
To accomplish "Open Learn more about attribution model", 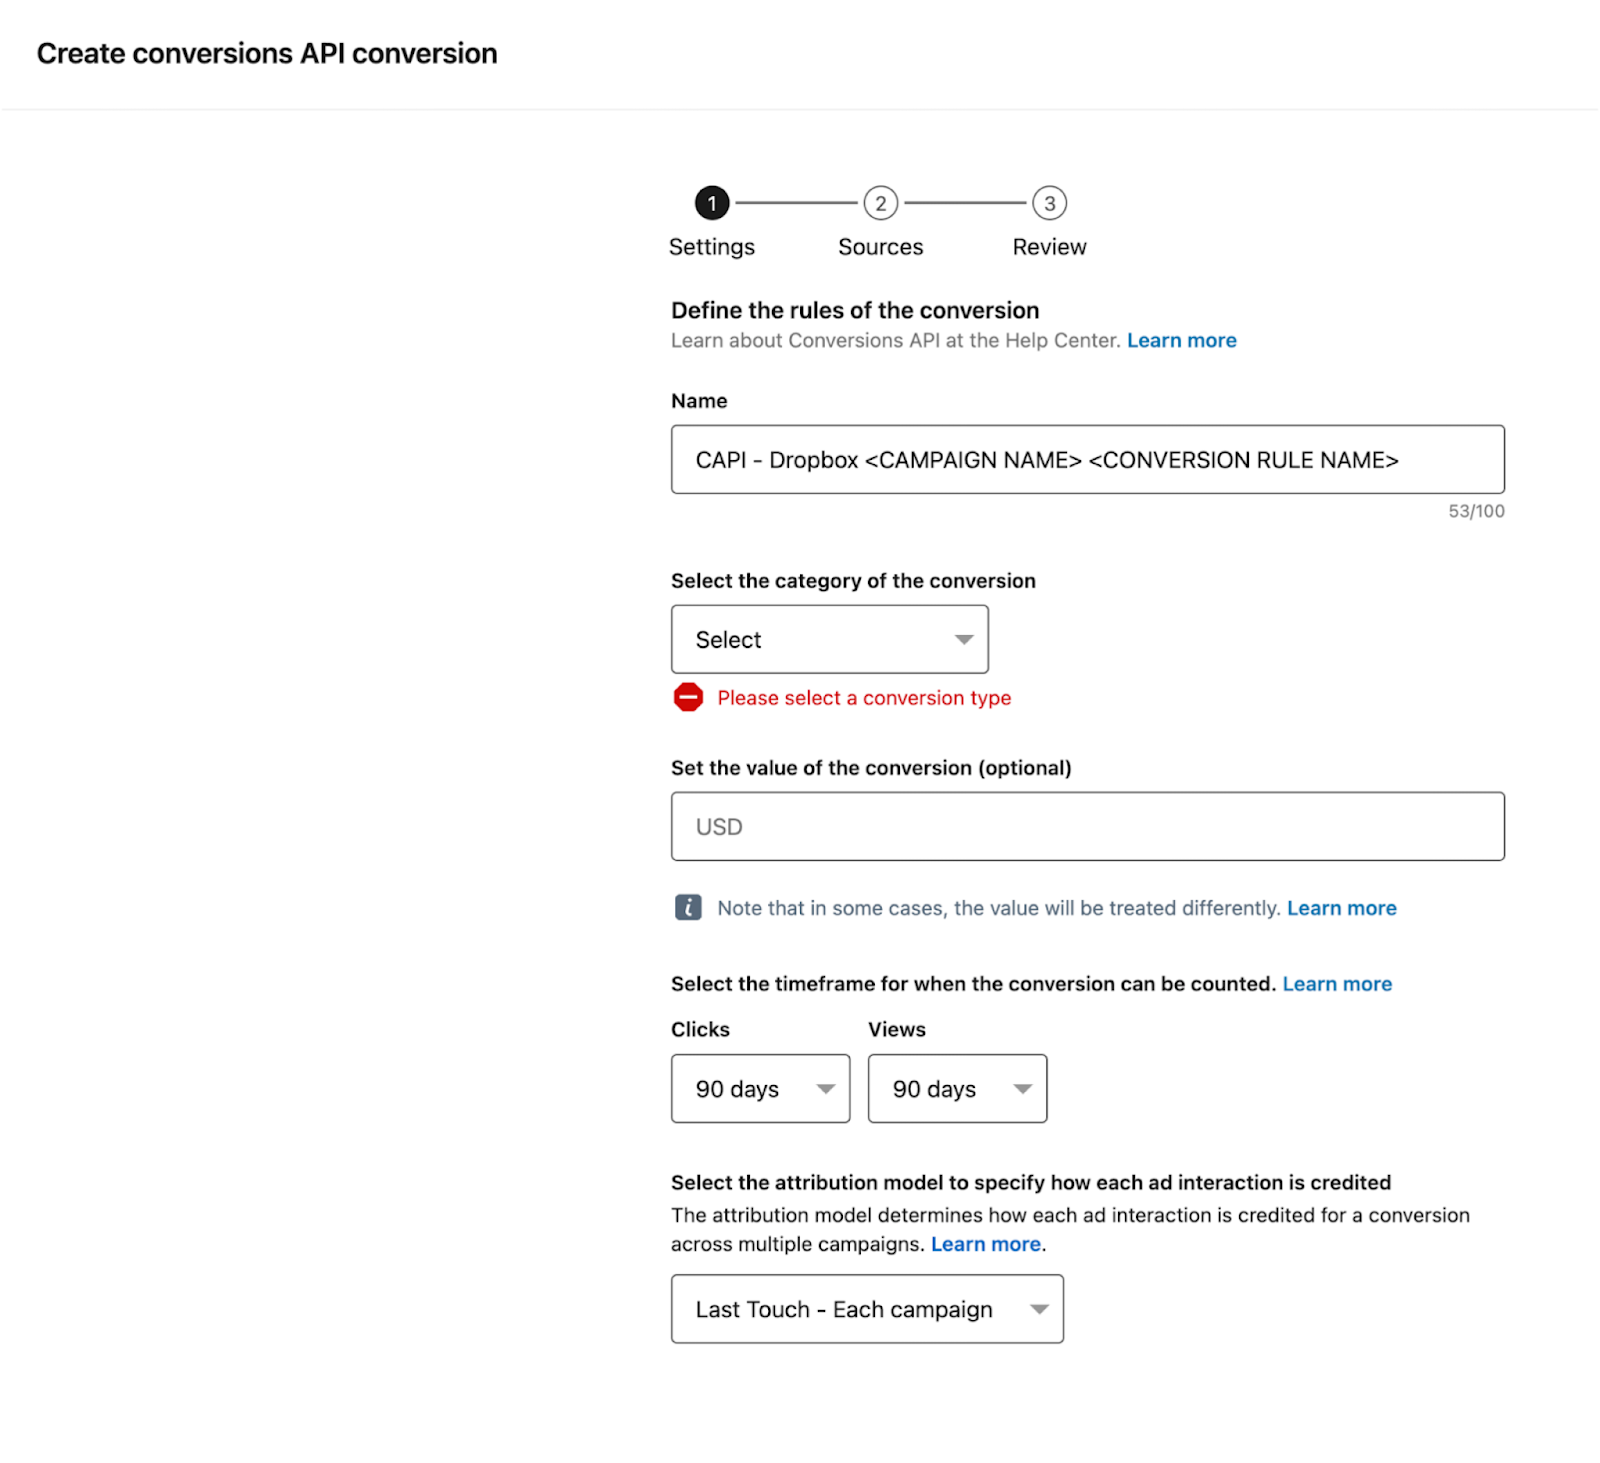I will (986, 1244).
